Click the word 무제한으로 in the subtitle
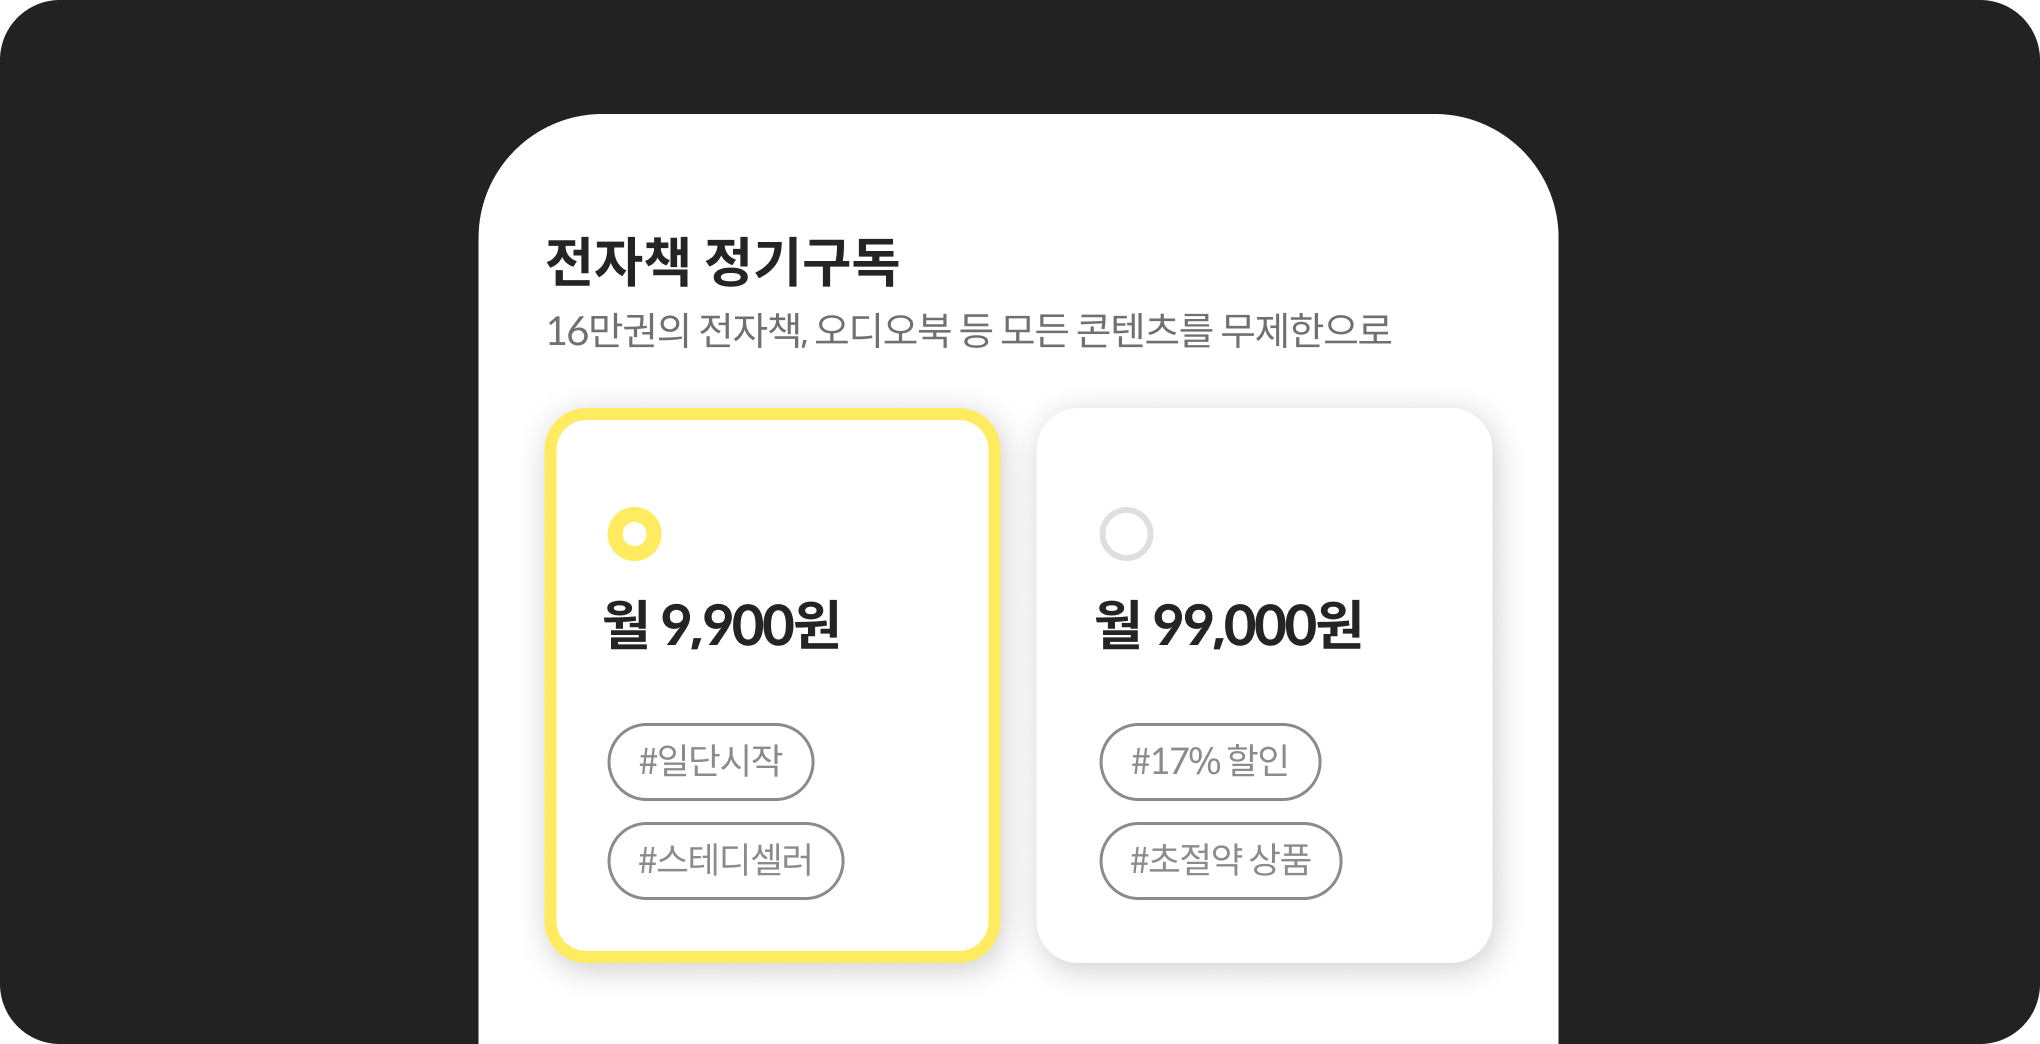 pos(1306,330)
